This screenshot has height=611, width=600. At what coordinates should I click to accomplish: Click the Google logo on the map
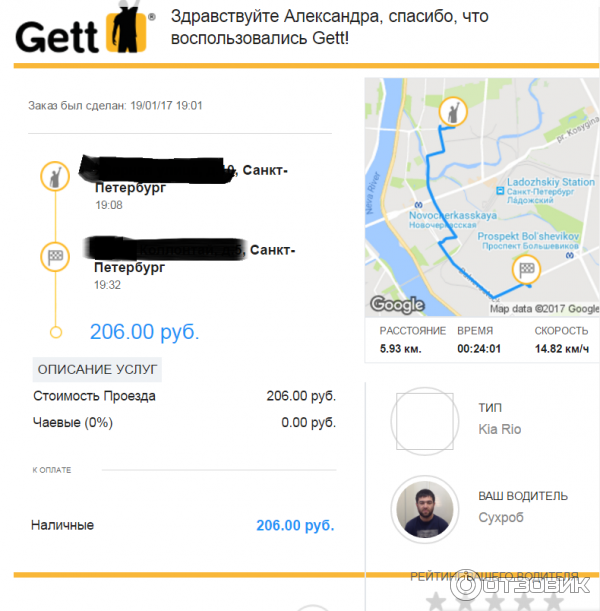click(x=397, y=304)
